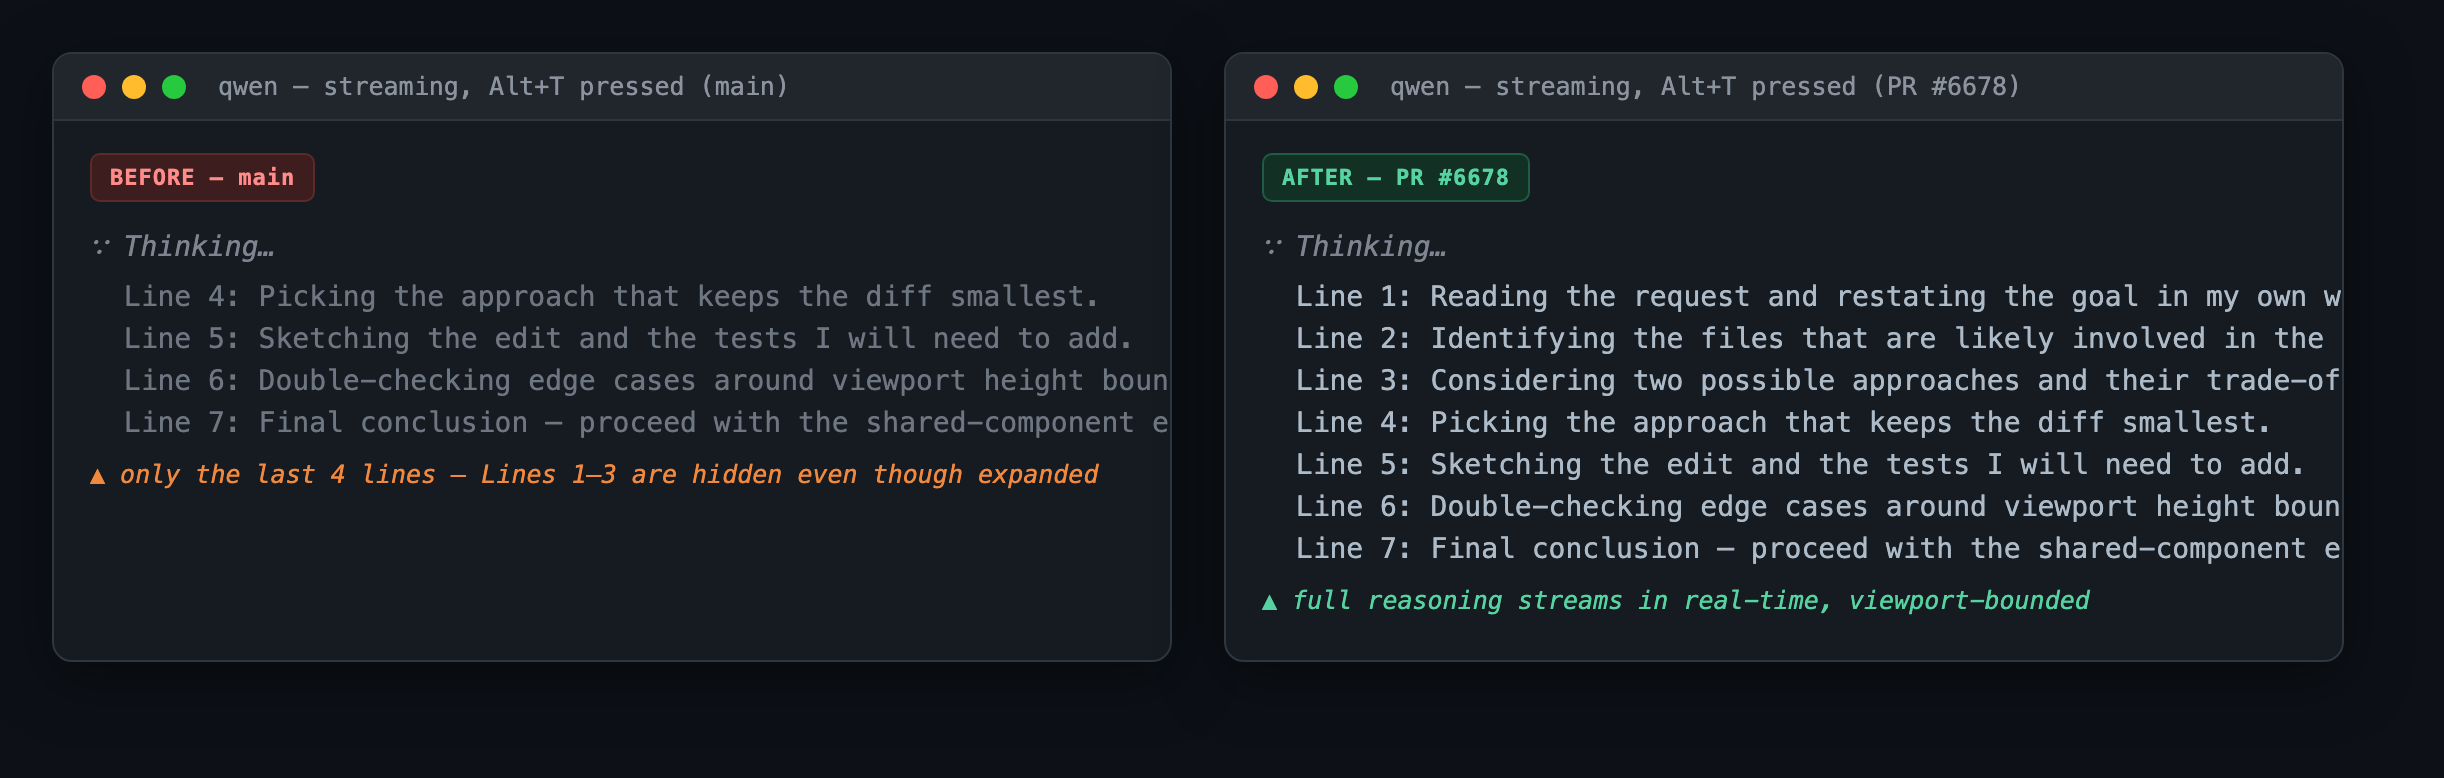Collapse the Thinking… header in left terminal
The height and width of the screenshot is (778, 2444).
click(x=198, y=246)
